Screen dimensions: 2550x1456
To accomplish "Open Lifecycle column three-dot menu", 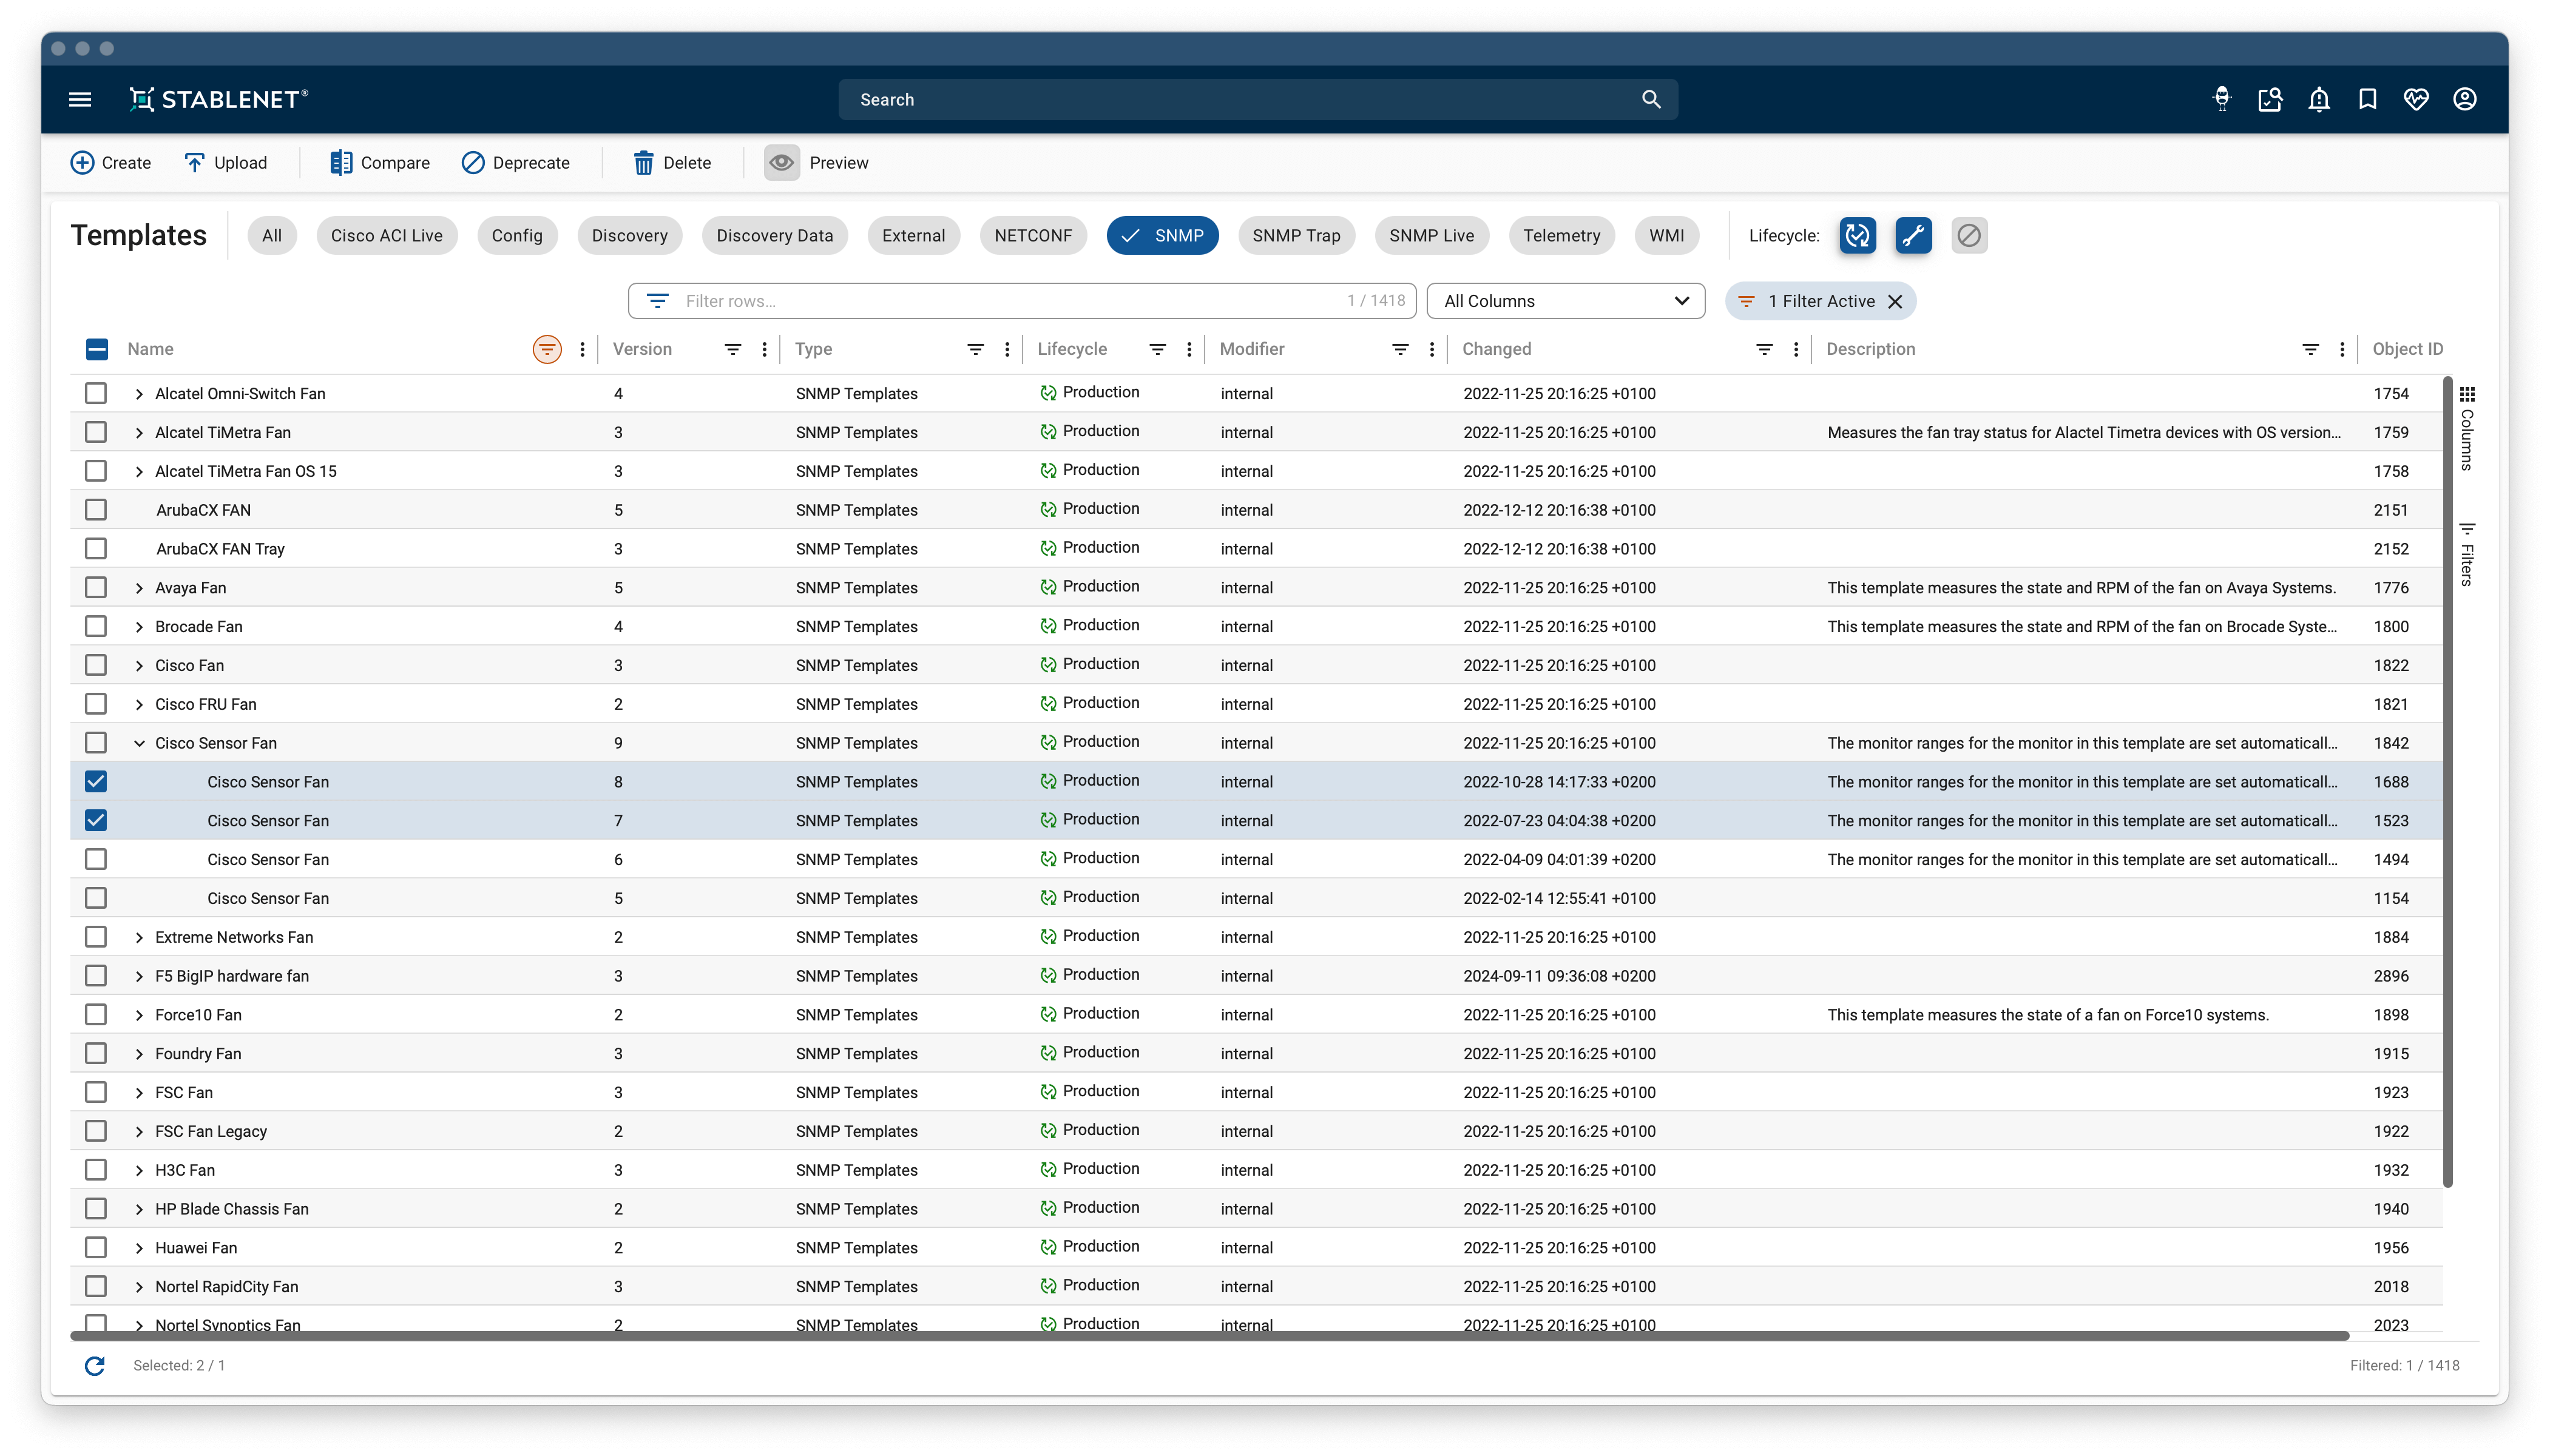I will (x=1189, y=349).
